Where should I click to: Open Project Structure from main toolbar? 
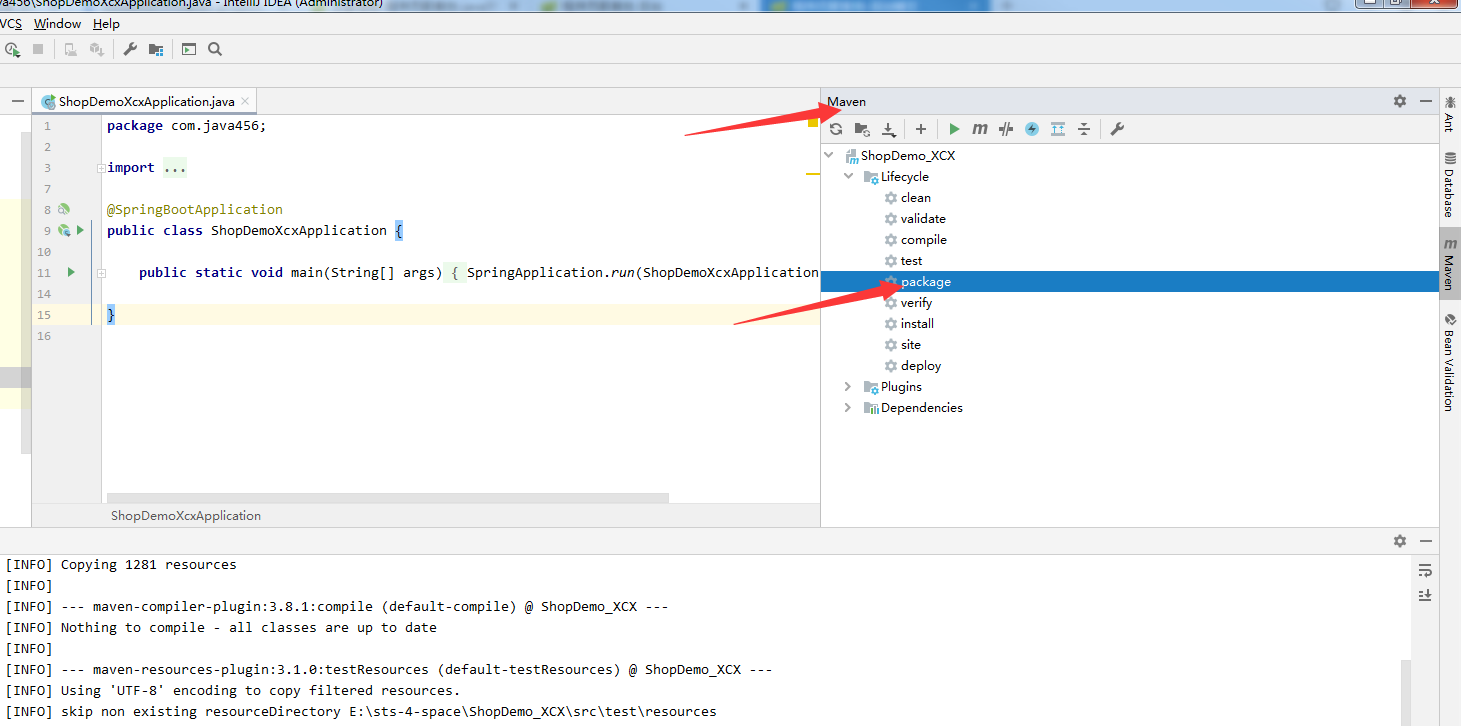pos(156,49)
